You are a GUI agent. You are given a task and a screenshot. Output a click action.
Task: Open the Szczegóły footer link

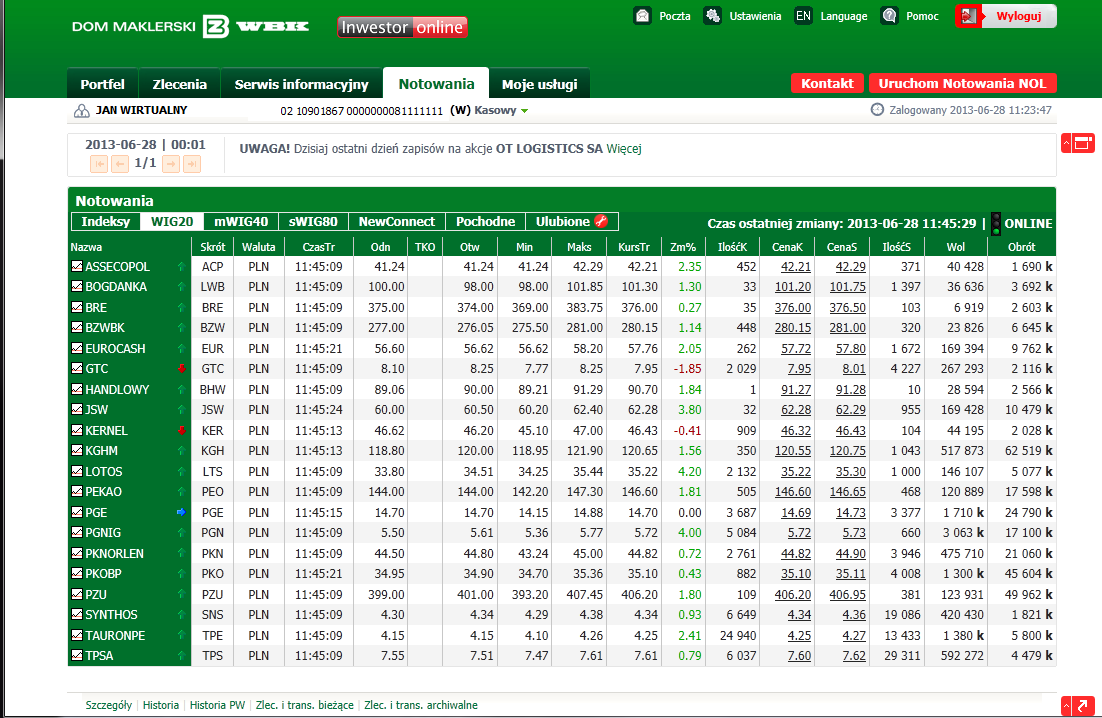point(109,705)
